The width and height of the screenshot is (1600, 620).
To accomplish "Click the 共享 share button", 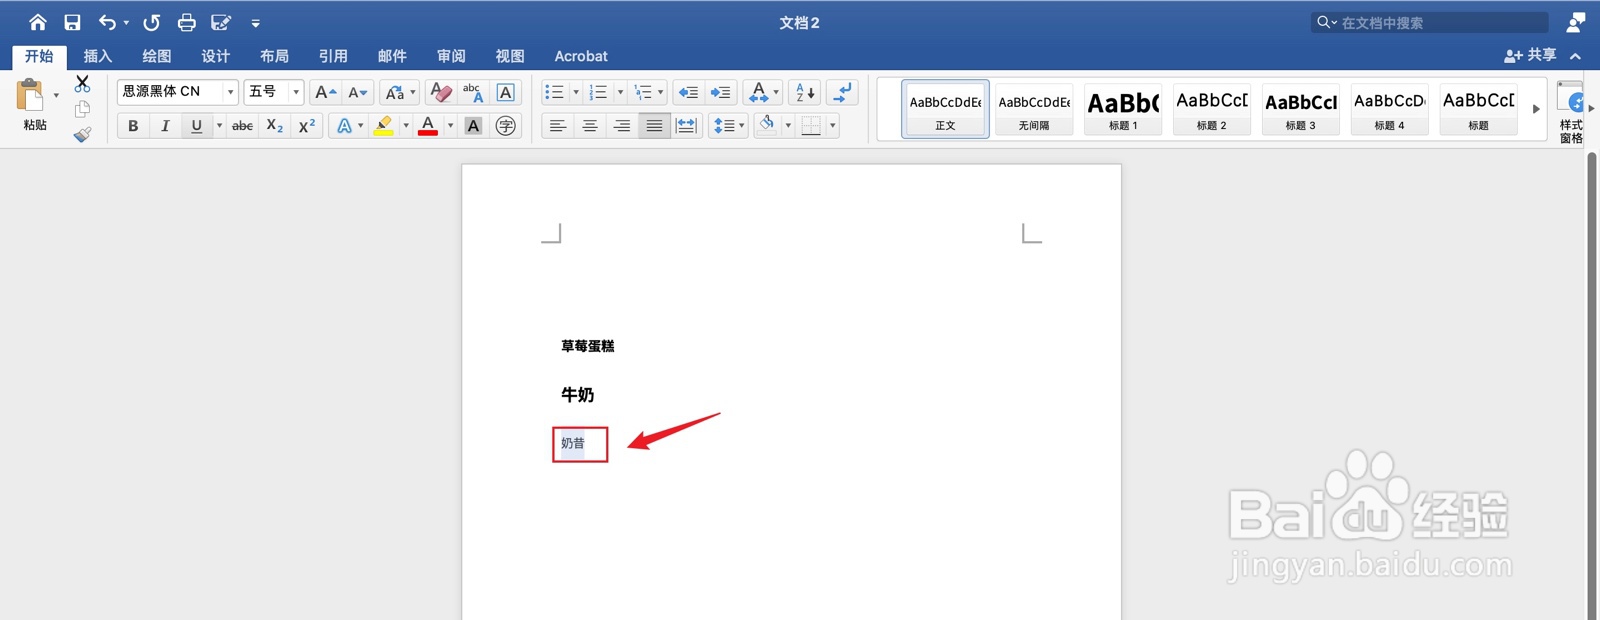I will pyautogui.click(x=1530, y=56).
